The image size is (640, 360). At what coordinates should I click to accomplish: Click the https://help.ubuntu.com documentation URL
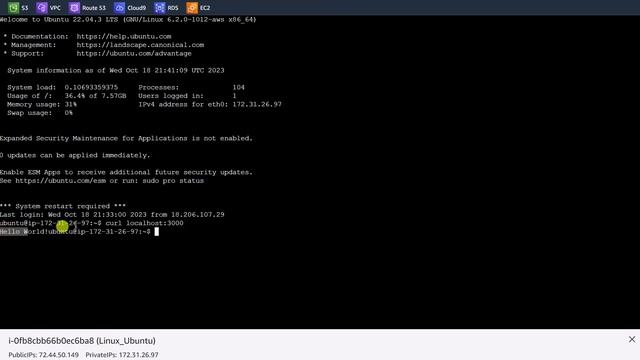click(124, 36)
